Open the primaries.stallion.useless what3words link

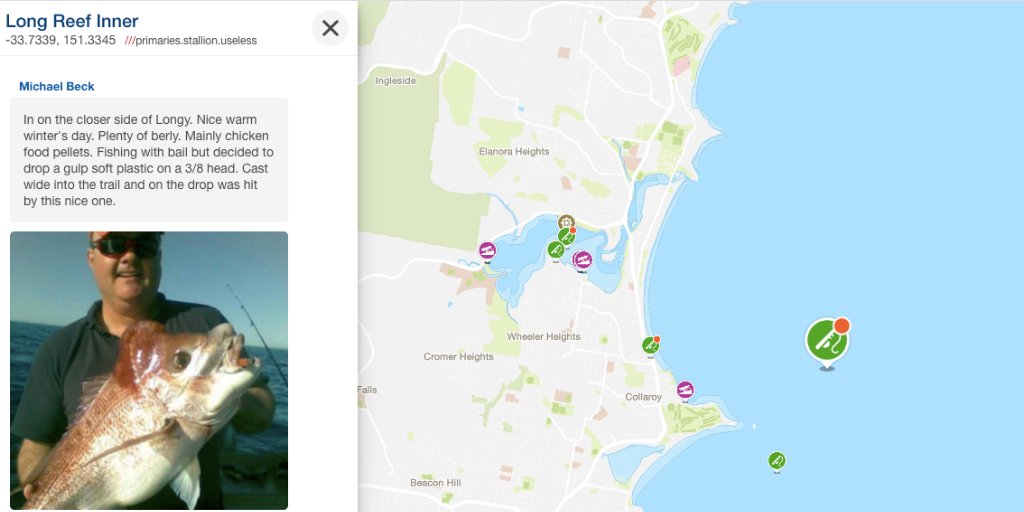(191, 40)
